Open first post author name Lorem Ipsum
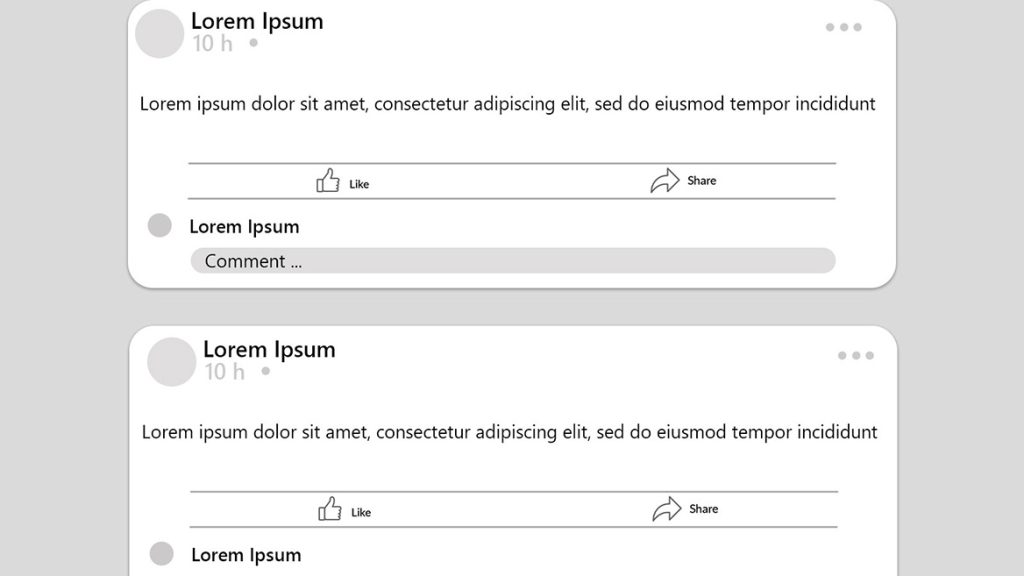 (x=257, y=21)
